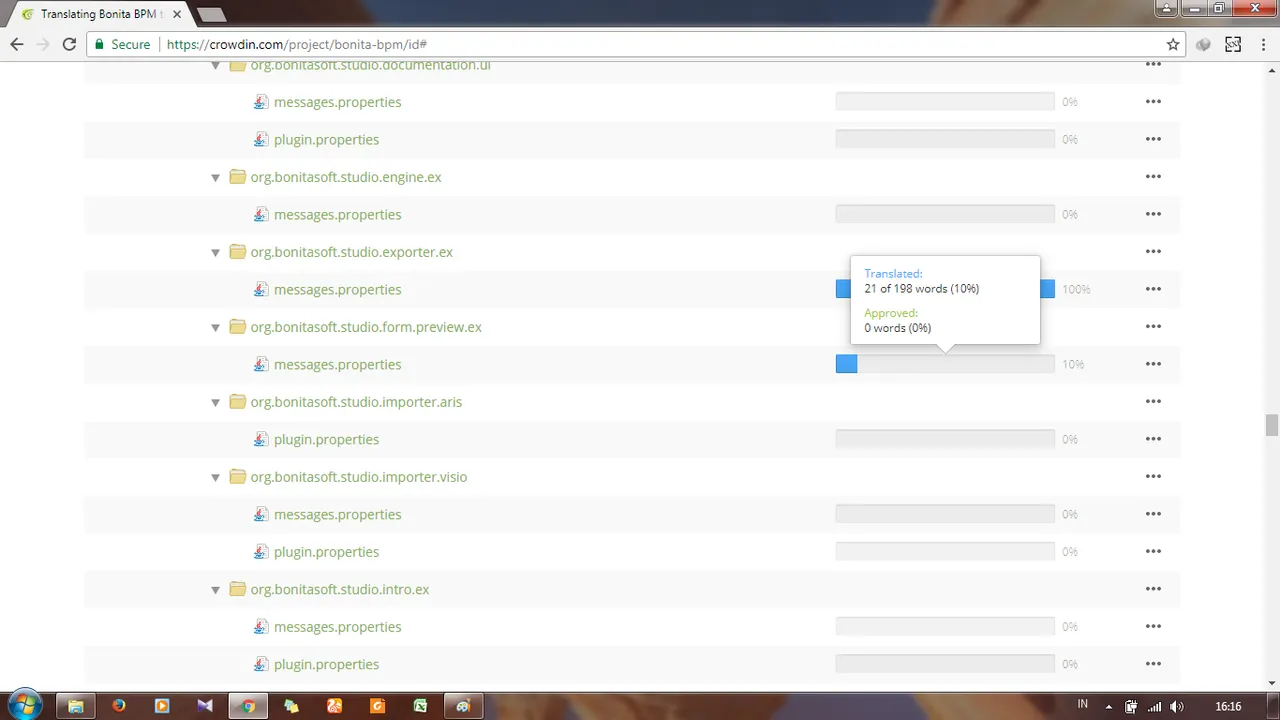Collapse the org.bonitasoft.studio.importer.visio folder
1280x720 pixels.
[215, 478]
